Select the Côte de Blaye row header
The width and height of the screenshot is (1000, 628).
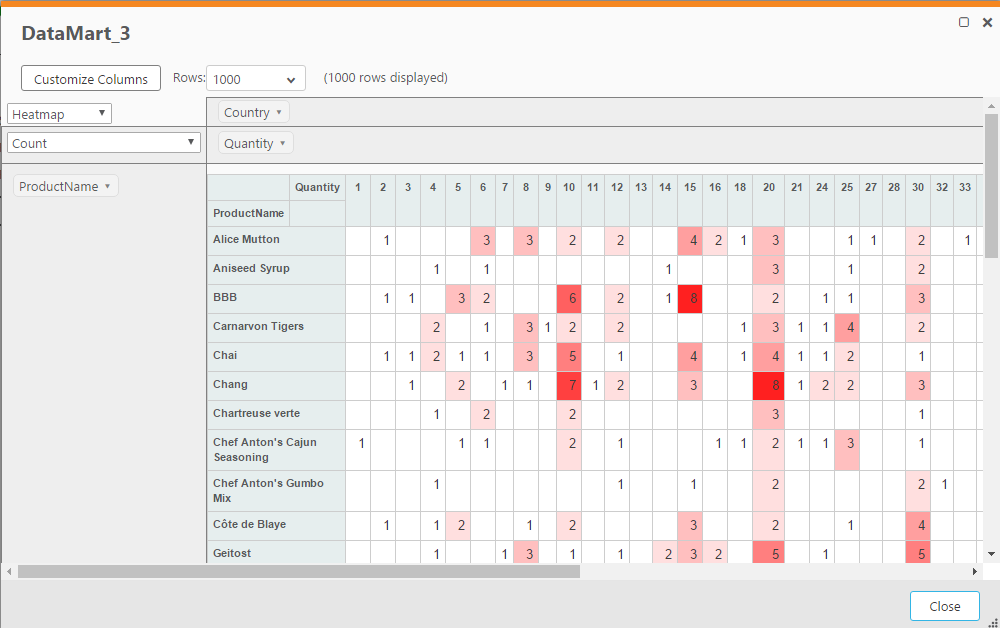(x=276, y=525)
